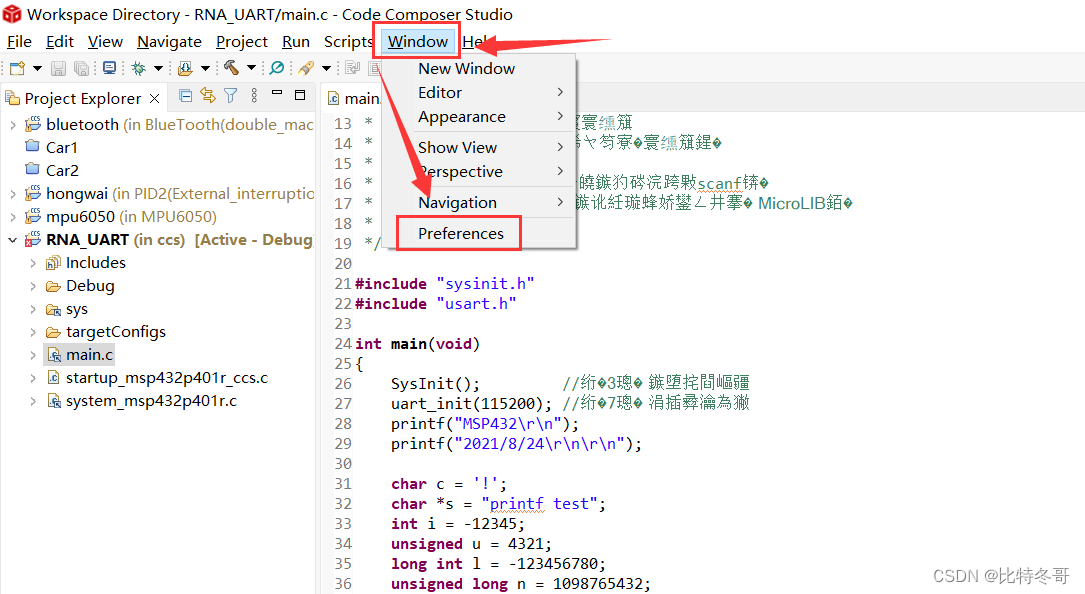The height and width of the screenshot is (594, 1085).
Task: Open dropdown beside folder-braces icon
Action: point(206,68)
